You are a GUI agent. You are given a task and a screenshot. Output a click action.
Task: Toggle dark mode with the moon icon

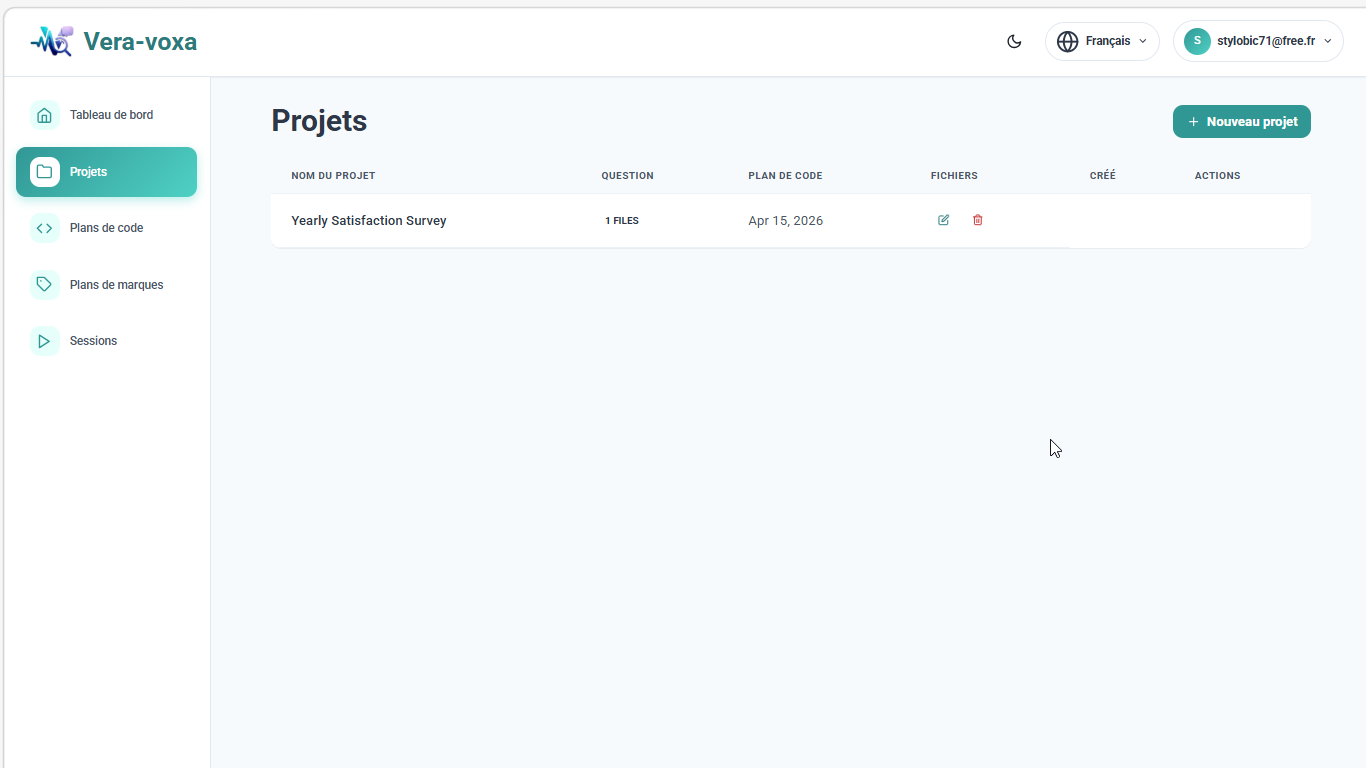tap(1014, 41)
